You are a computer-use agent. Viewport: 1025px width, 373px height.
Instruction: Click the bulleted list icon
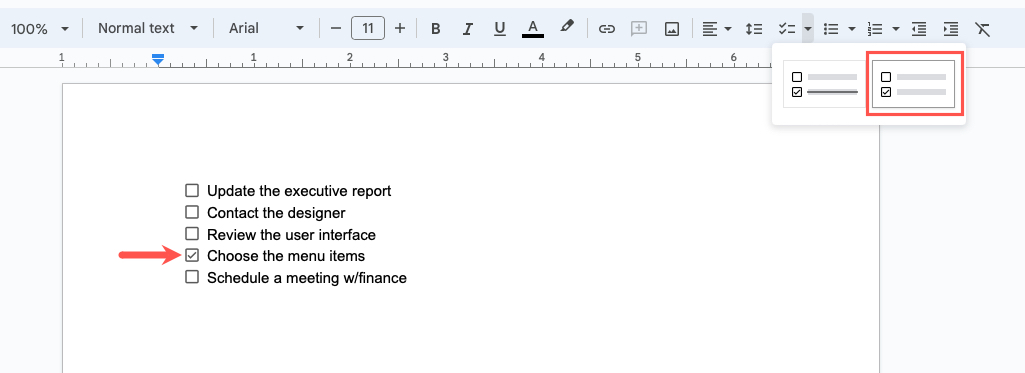[831, 29]
